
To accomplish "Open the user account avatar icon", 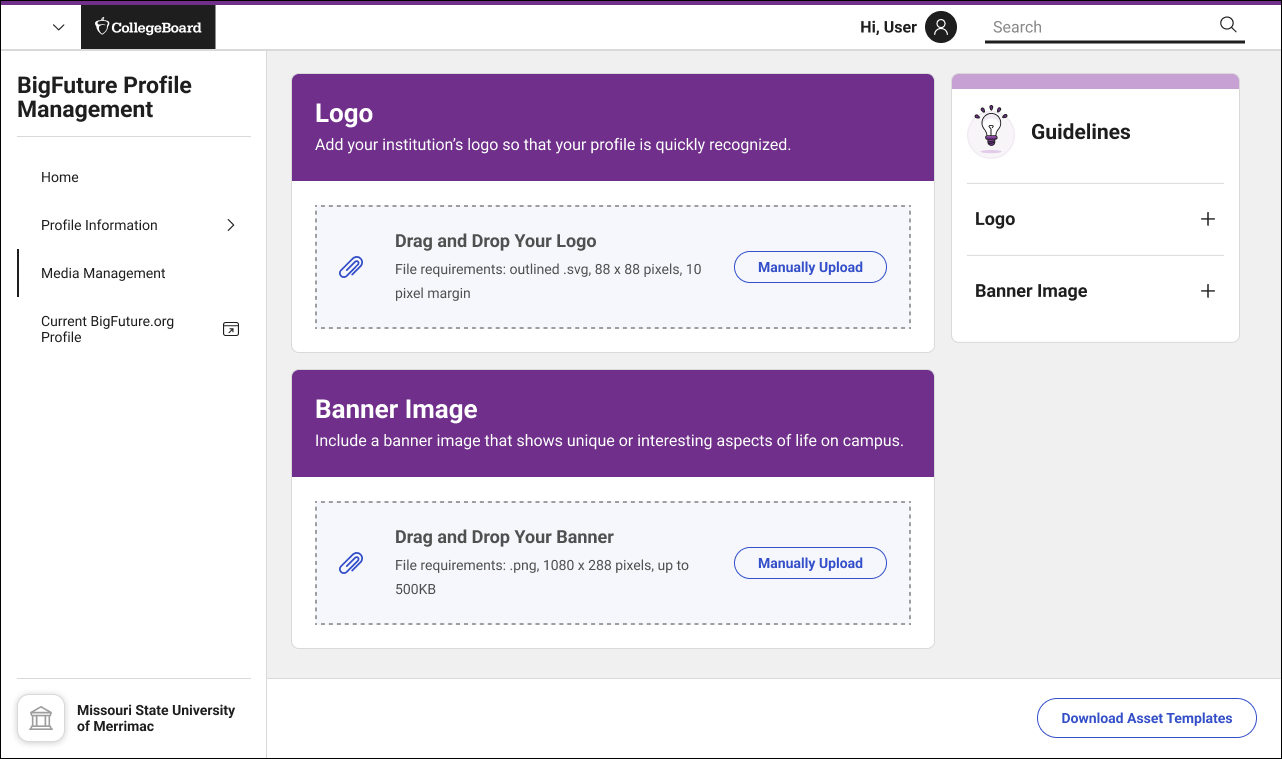I will click(940, 27).
